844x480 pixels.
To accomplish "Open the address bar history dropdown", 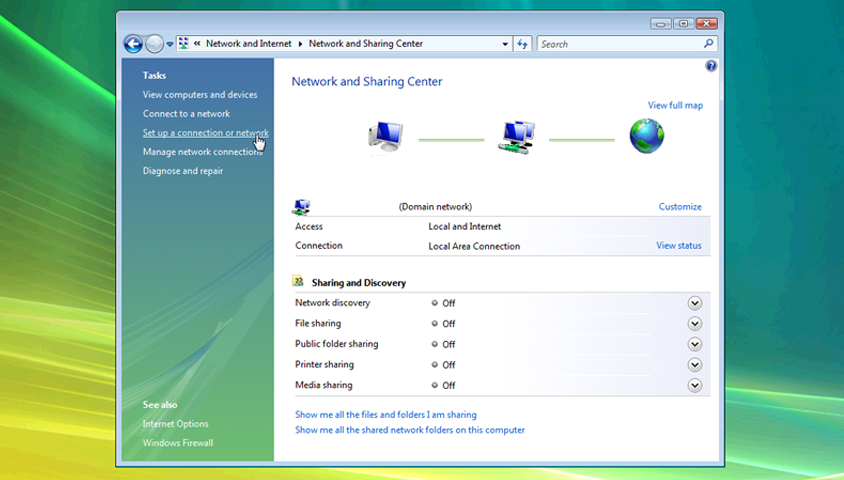I will [x=505, y=44].
